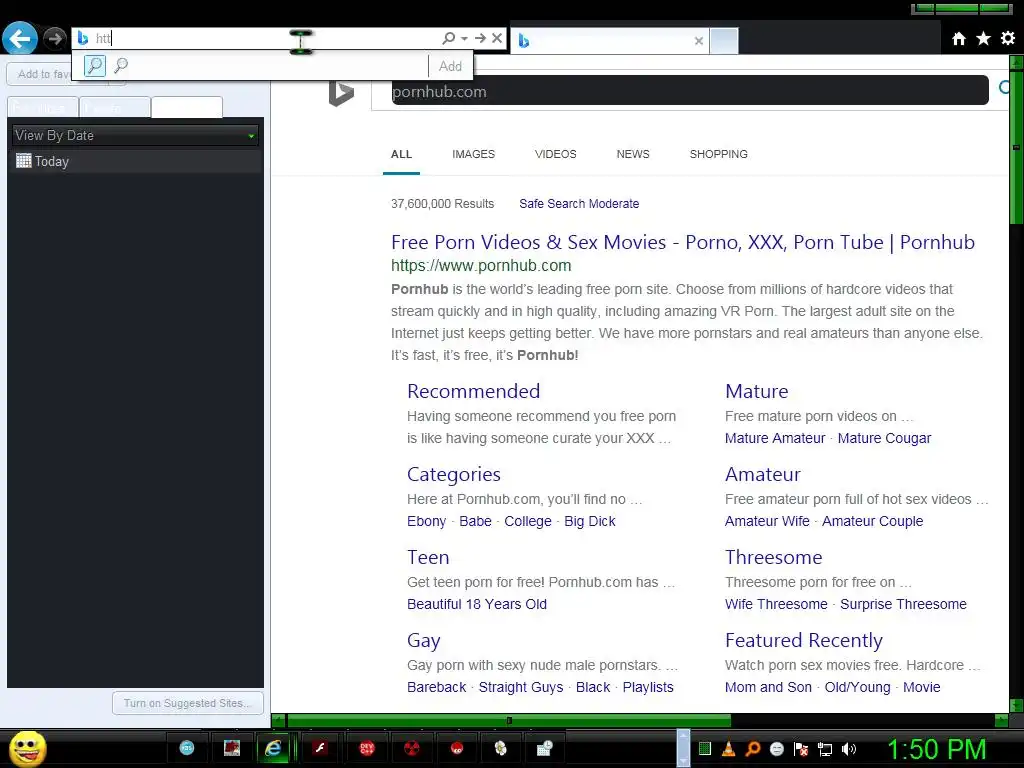Click Turn on Suggested Sites button
Screen dimensions: 1024x768
[187, 703]
